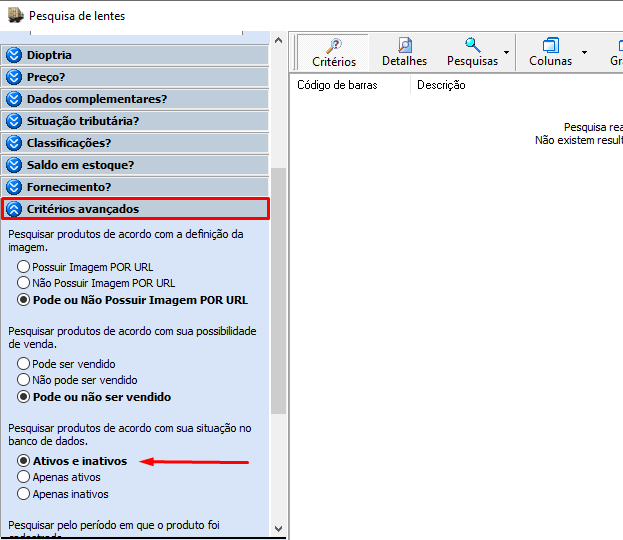Click the Classificações? chevron icon
This screenshot has width=623, height=540.
click(14, 143)
